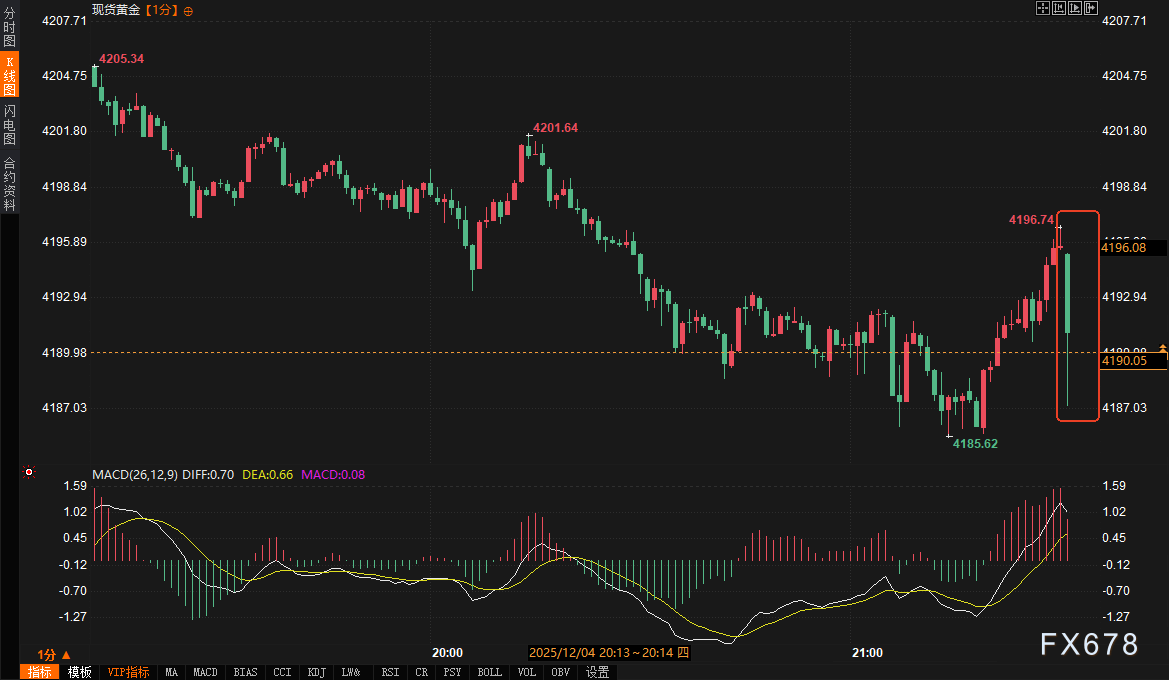Image resolution: width=1169 pixels, height=680 pixels.
Task: Open VIP指标 in the bottom bar
Action: [128, 672]
